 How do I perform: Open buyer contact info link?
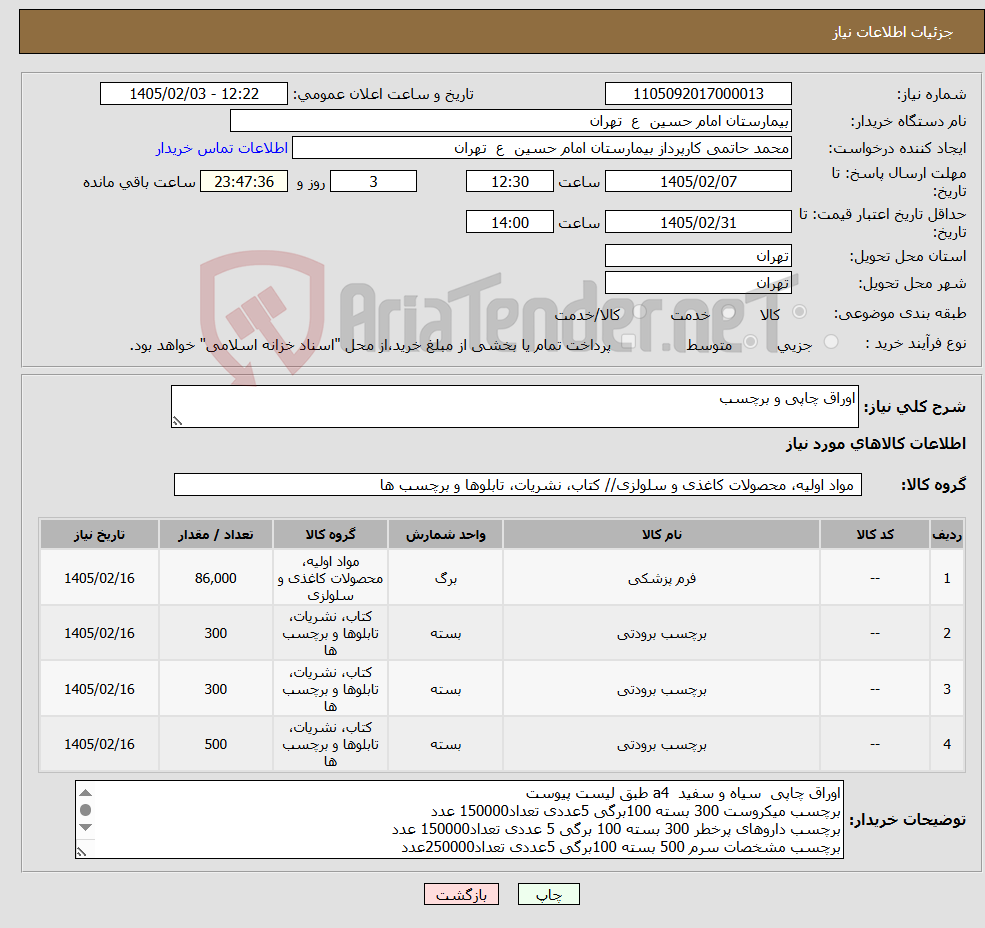click(222, 148)
